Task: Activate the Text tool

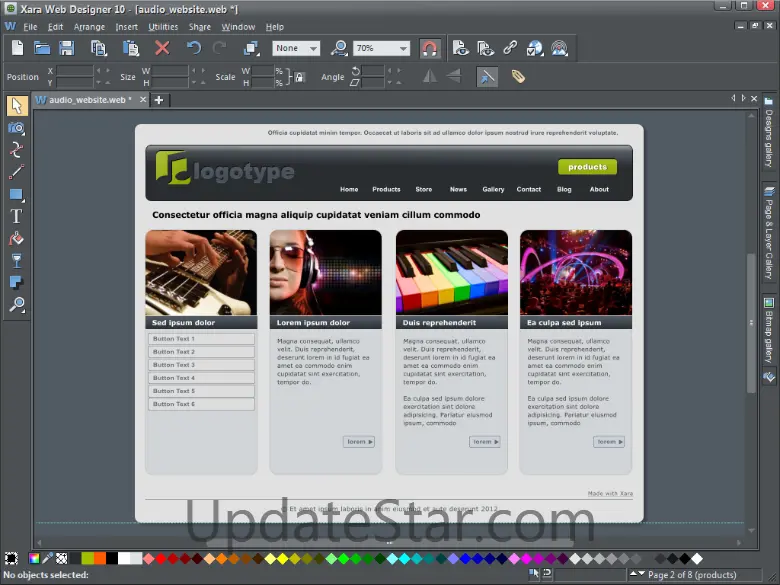Action: point(16,216)
